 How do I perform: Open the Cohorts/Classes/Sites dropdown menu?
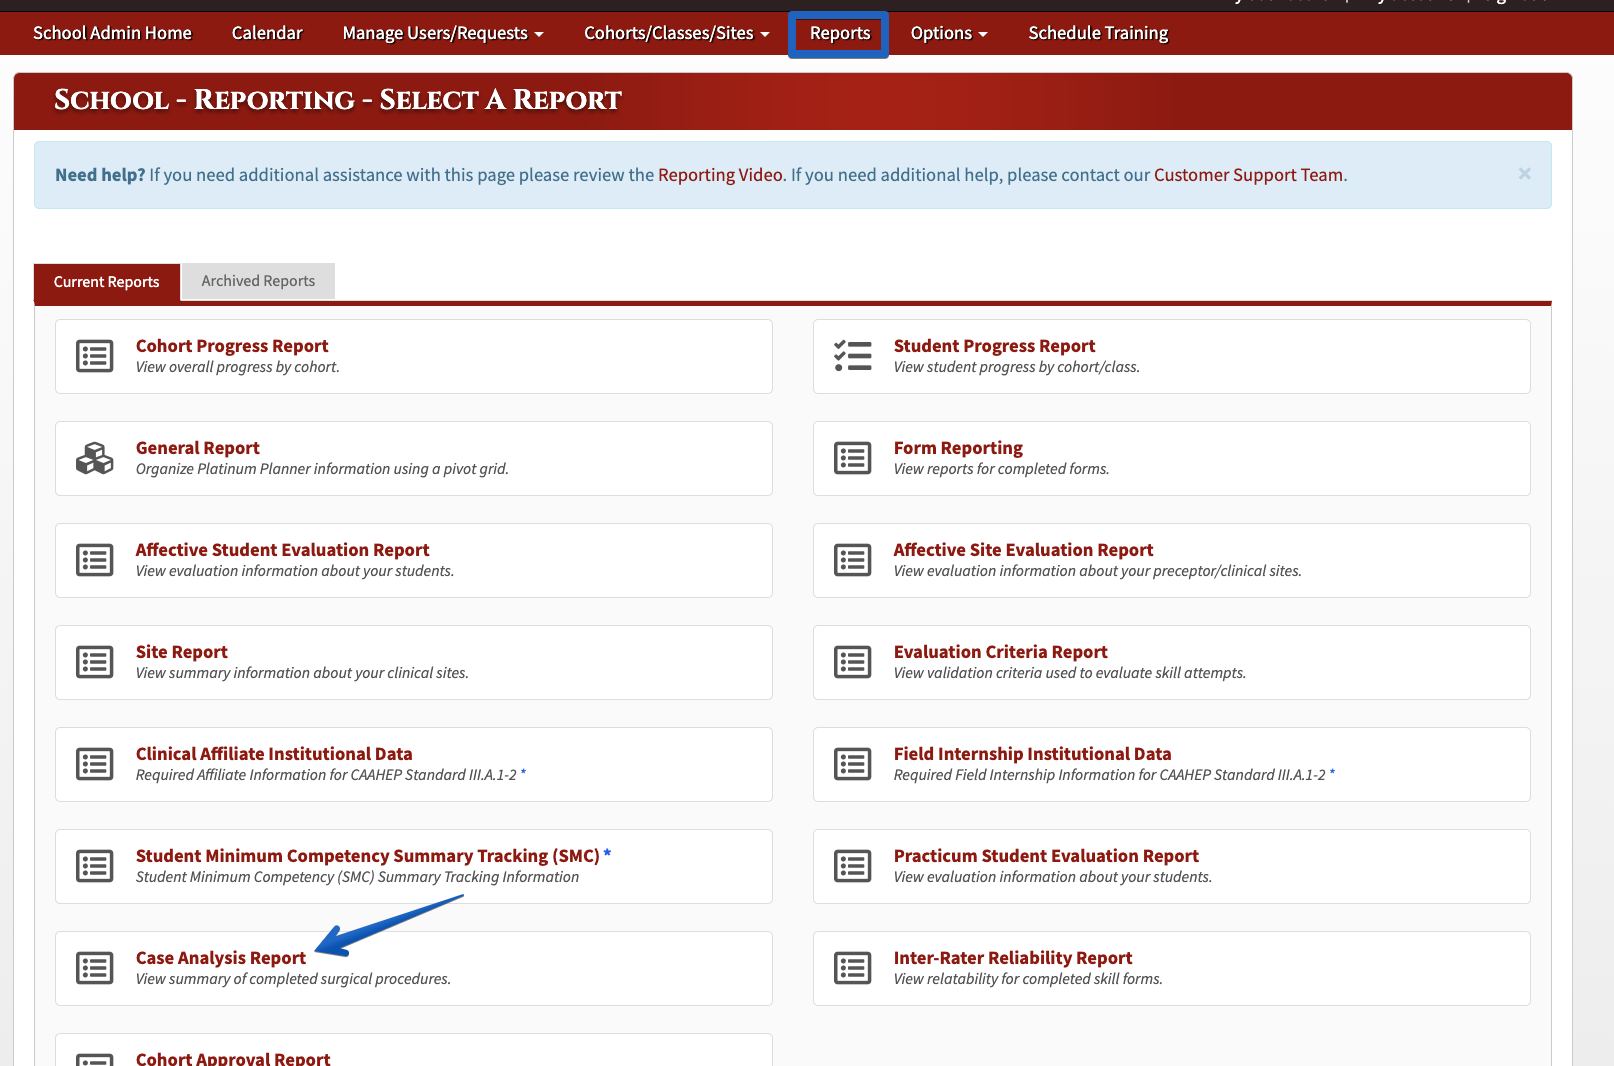[x=677, y=33]
